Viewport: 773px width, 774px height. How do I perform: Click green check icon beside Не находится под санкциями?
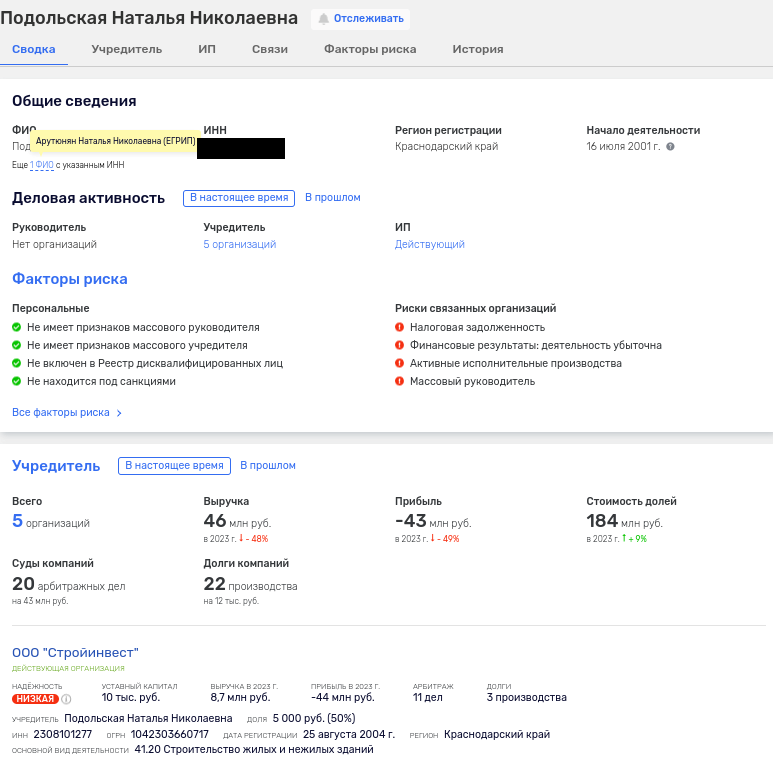click(x=17, y=381)
